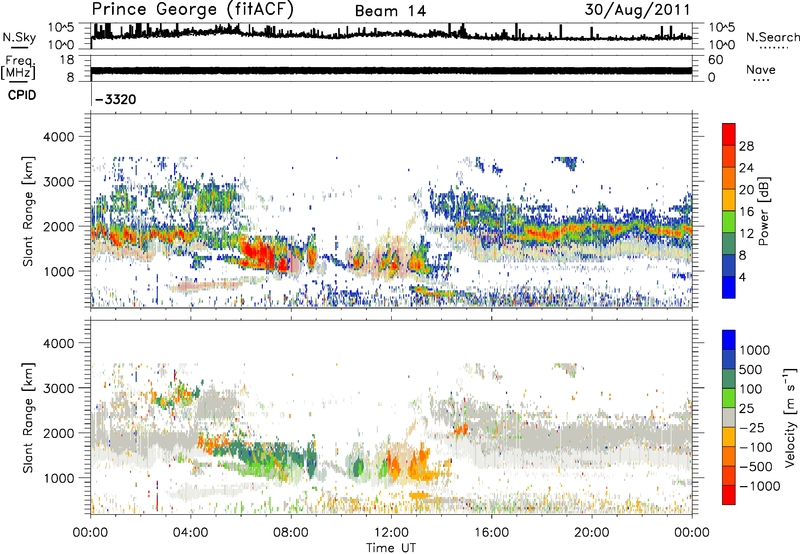800x554 pixels.
Task: Click the "08:00" time axis label
Action: pyautogui.click(x=291, y=533)
